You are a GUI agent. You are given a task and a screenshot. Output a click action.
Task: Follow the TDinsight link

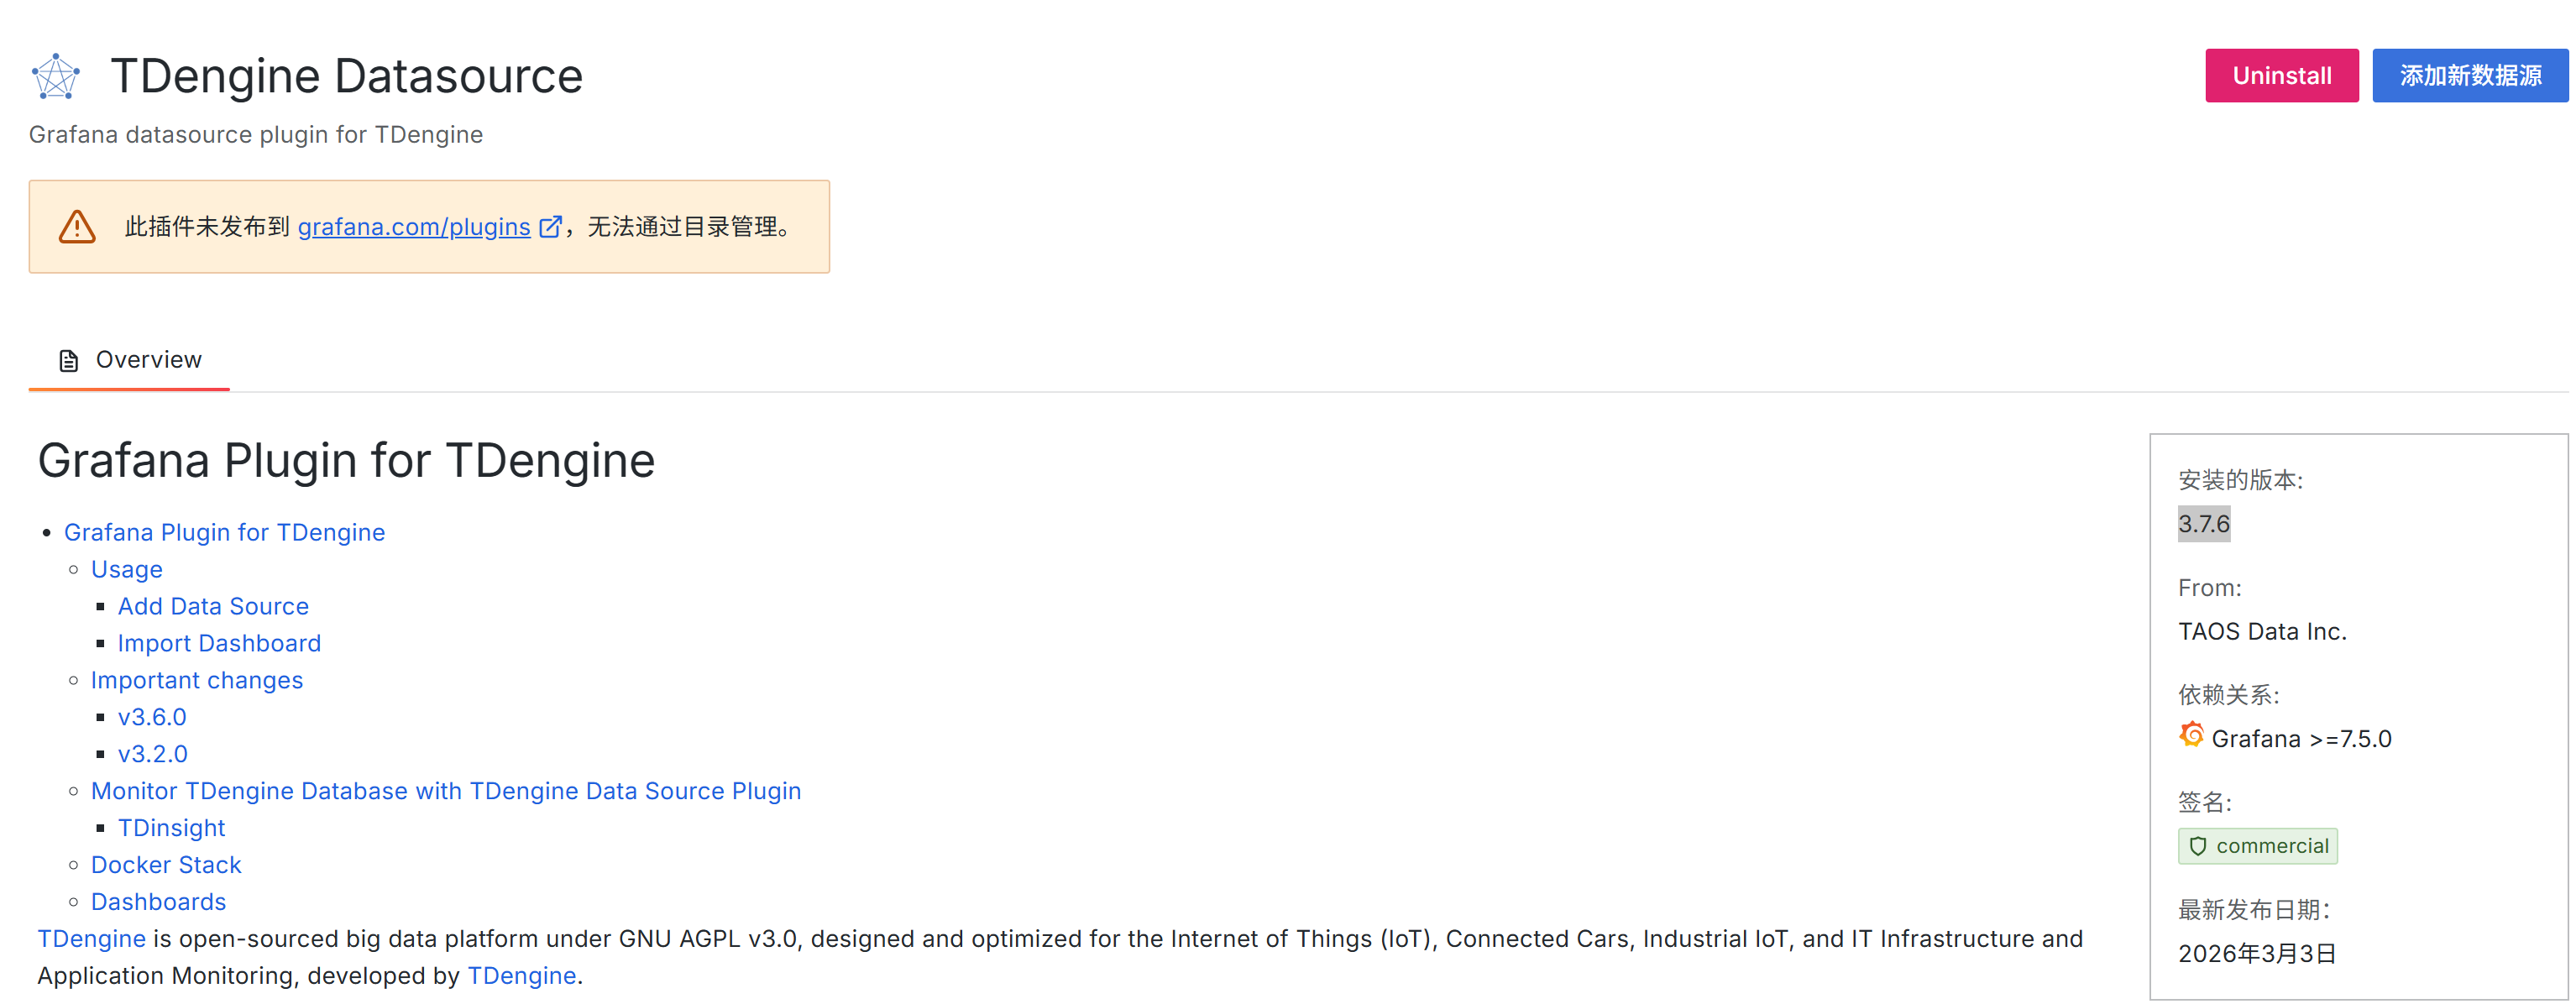171,828
